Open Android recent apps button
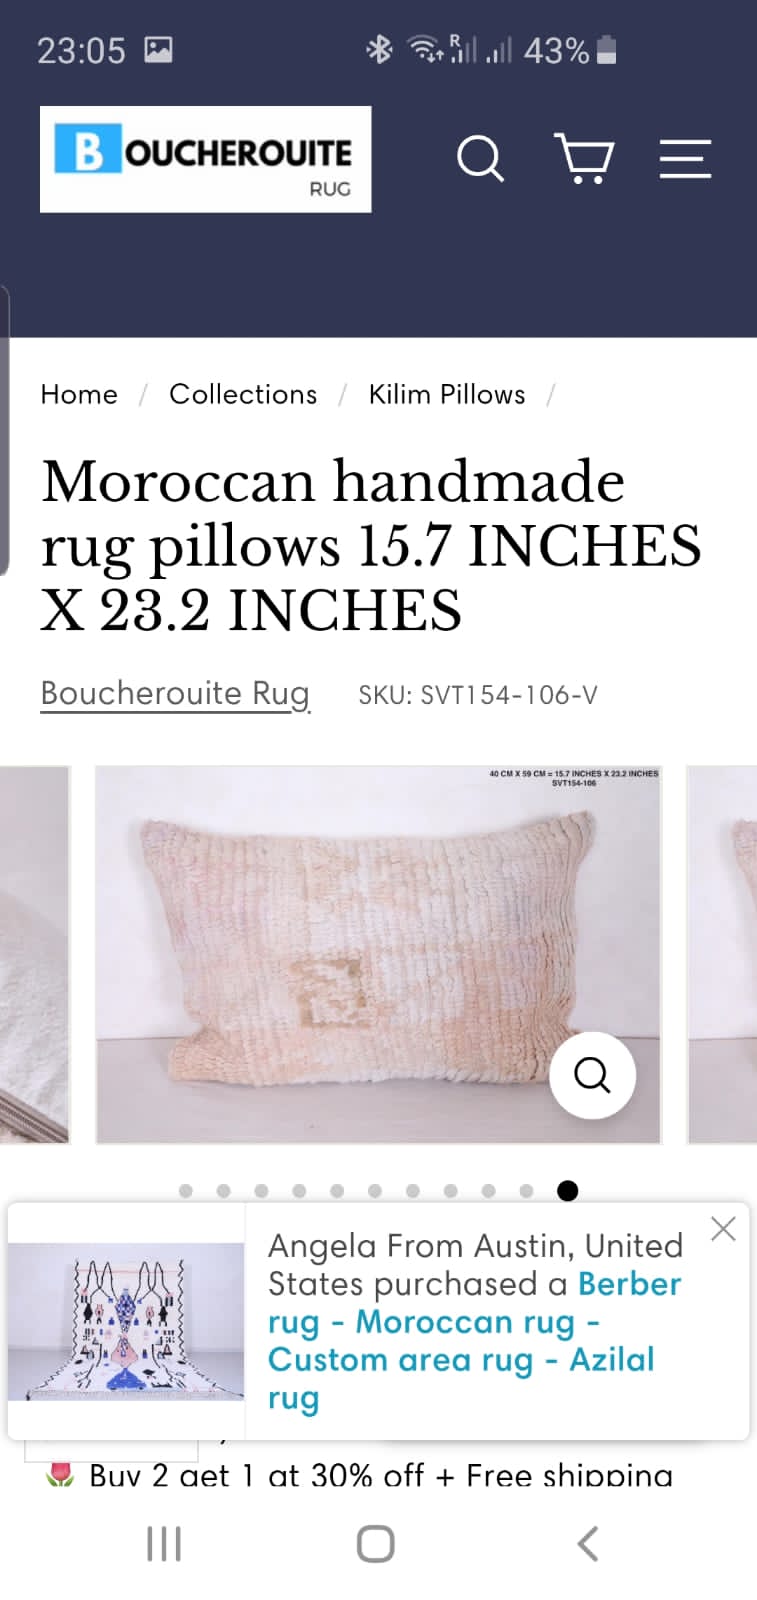Viewport: 757px width, 1600px height. click(x=164, y=1544)
